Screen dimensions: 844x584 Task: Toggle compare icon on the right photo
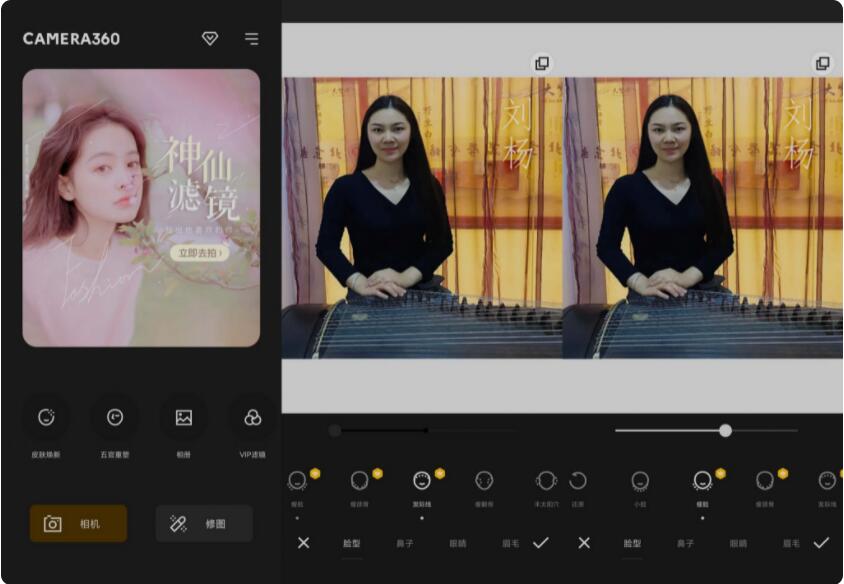(822, 63)
